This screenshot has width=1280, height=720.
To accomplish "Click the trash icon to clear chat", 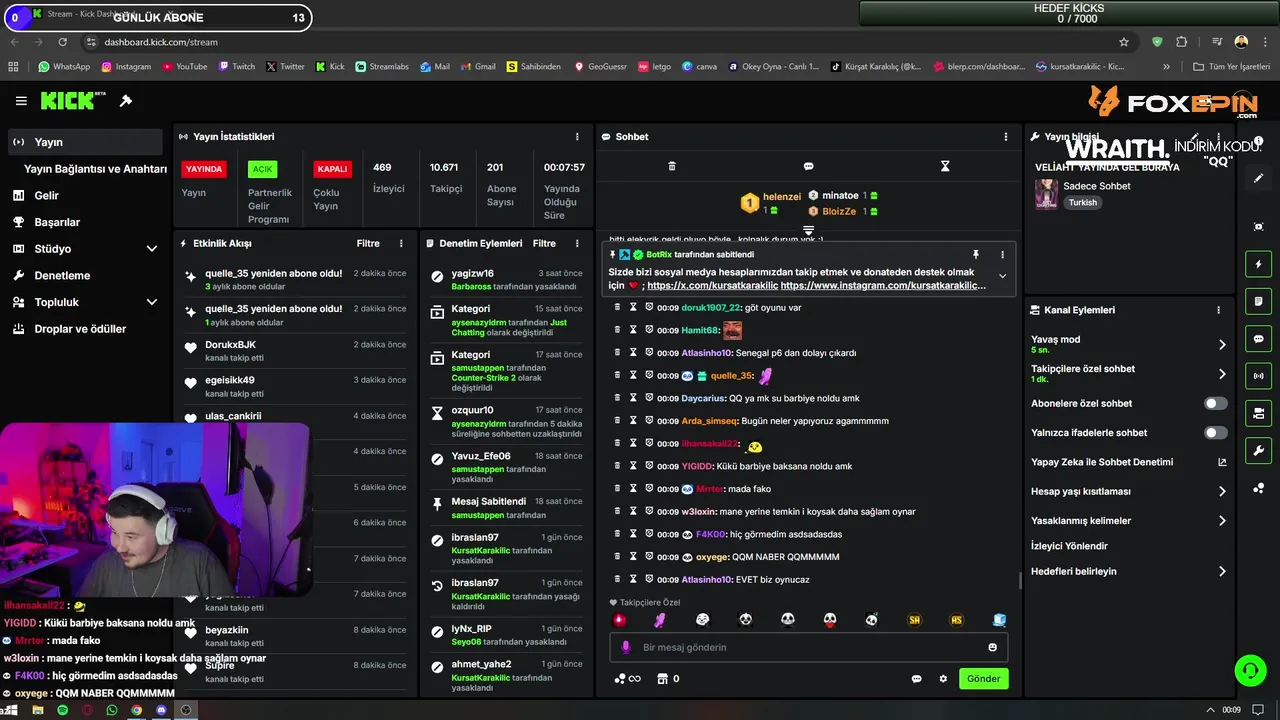I will click(672, 166).
